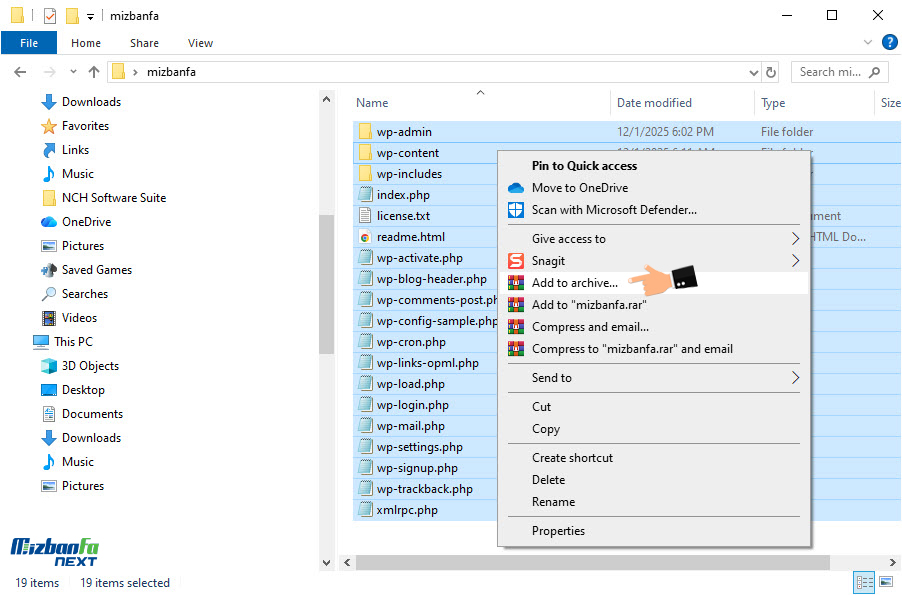
Task: Click the Search mizbanfa input box
Action: point(830,72)
